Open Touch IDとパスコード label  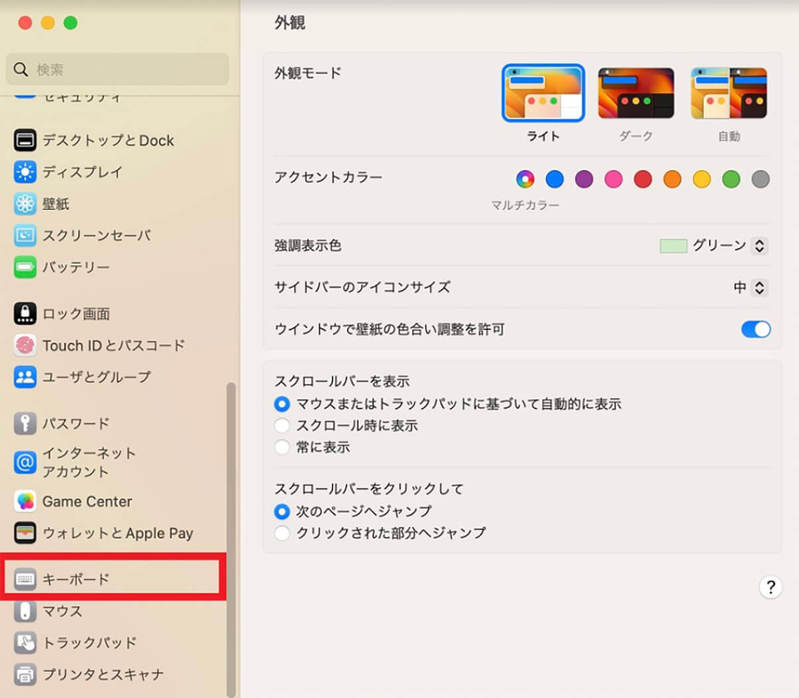[x=113, y=345]
